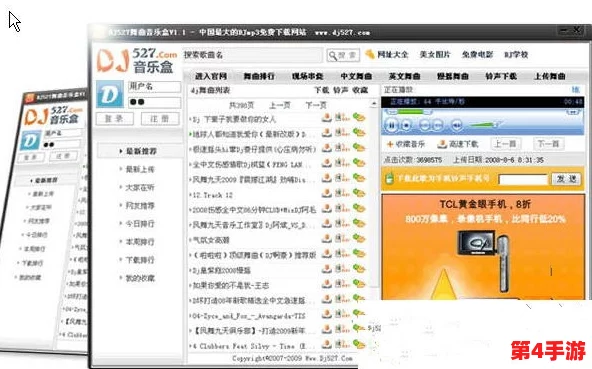Click 高速下载 under the player

tap(458, 144)
